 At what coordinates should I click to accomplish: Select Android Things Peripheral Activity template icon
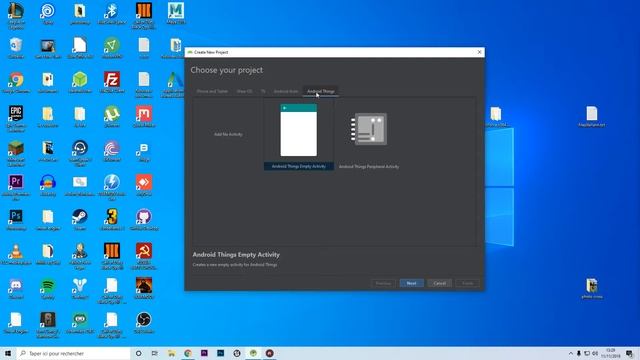pyautogui.click(x=369, y=129)
